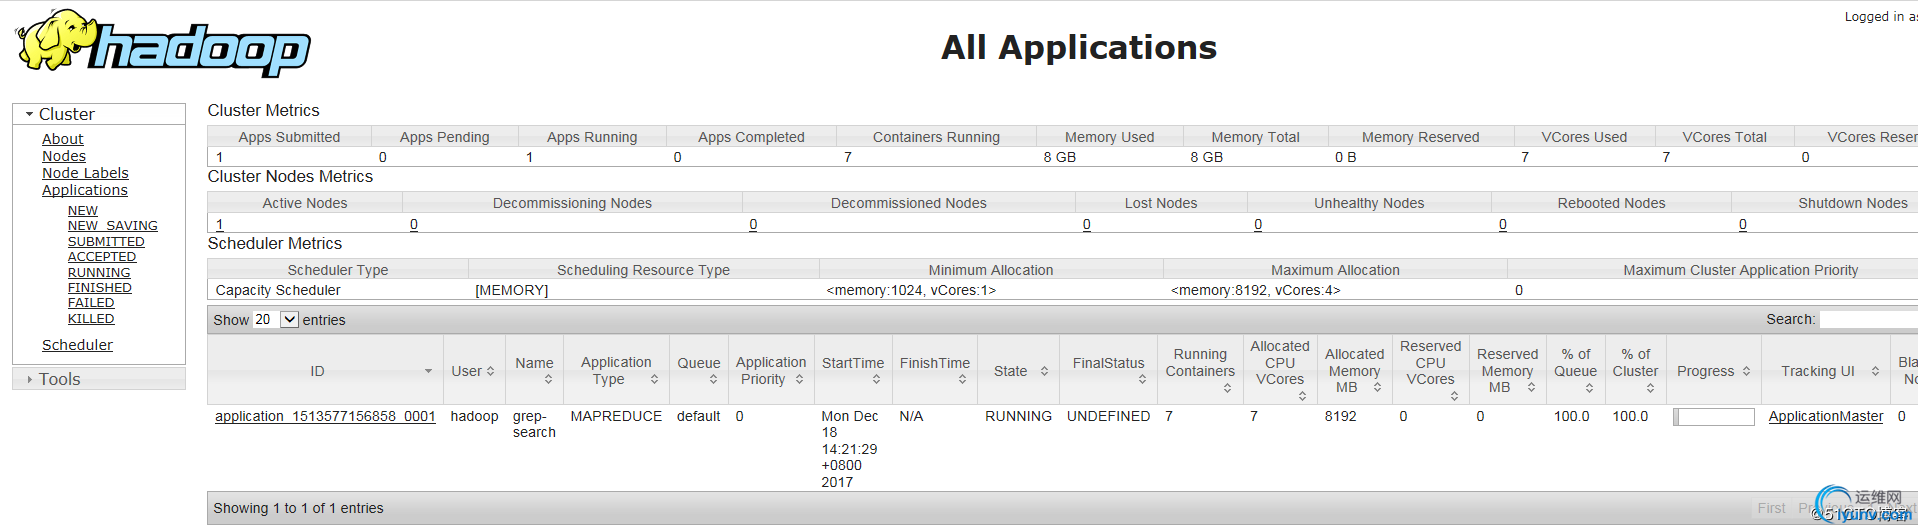1918x531 pixels.
Task: Select the RUNNING state cell
Action: click(x=1018, y=416)
